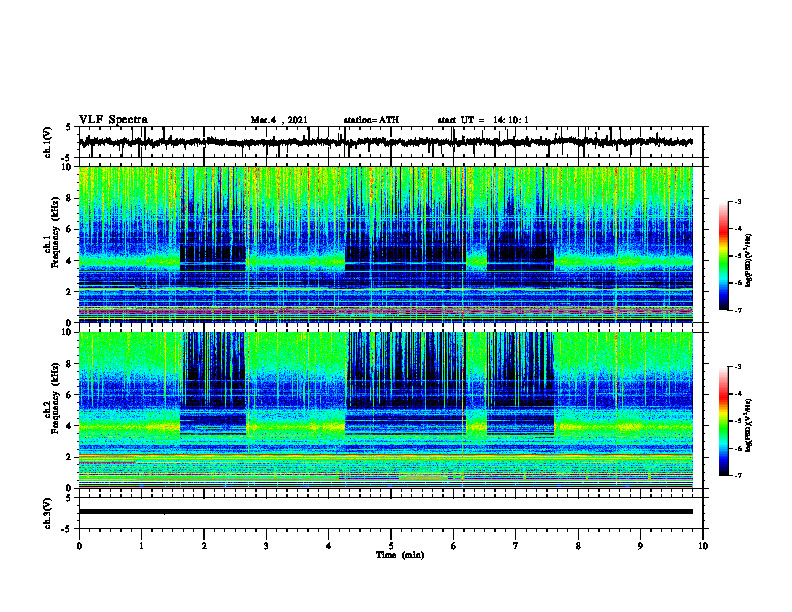
Task: Click the "Time (min)" axis label
Action: pos(400,555)
